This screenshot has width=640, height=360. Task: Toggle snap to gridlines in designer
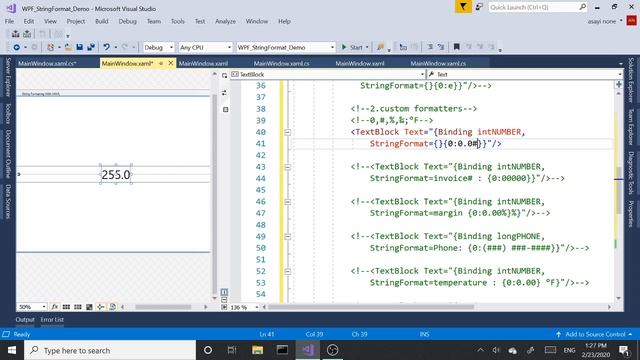pos(78,307)
